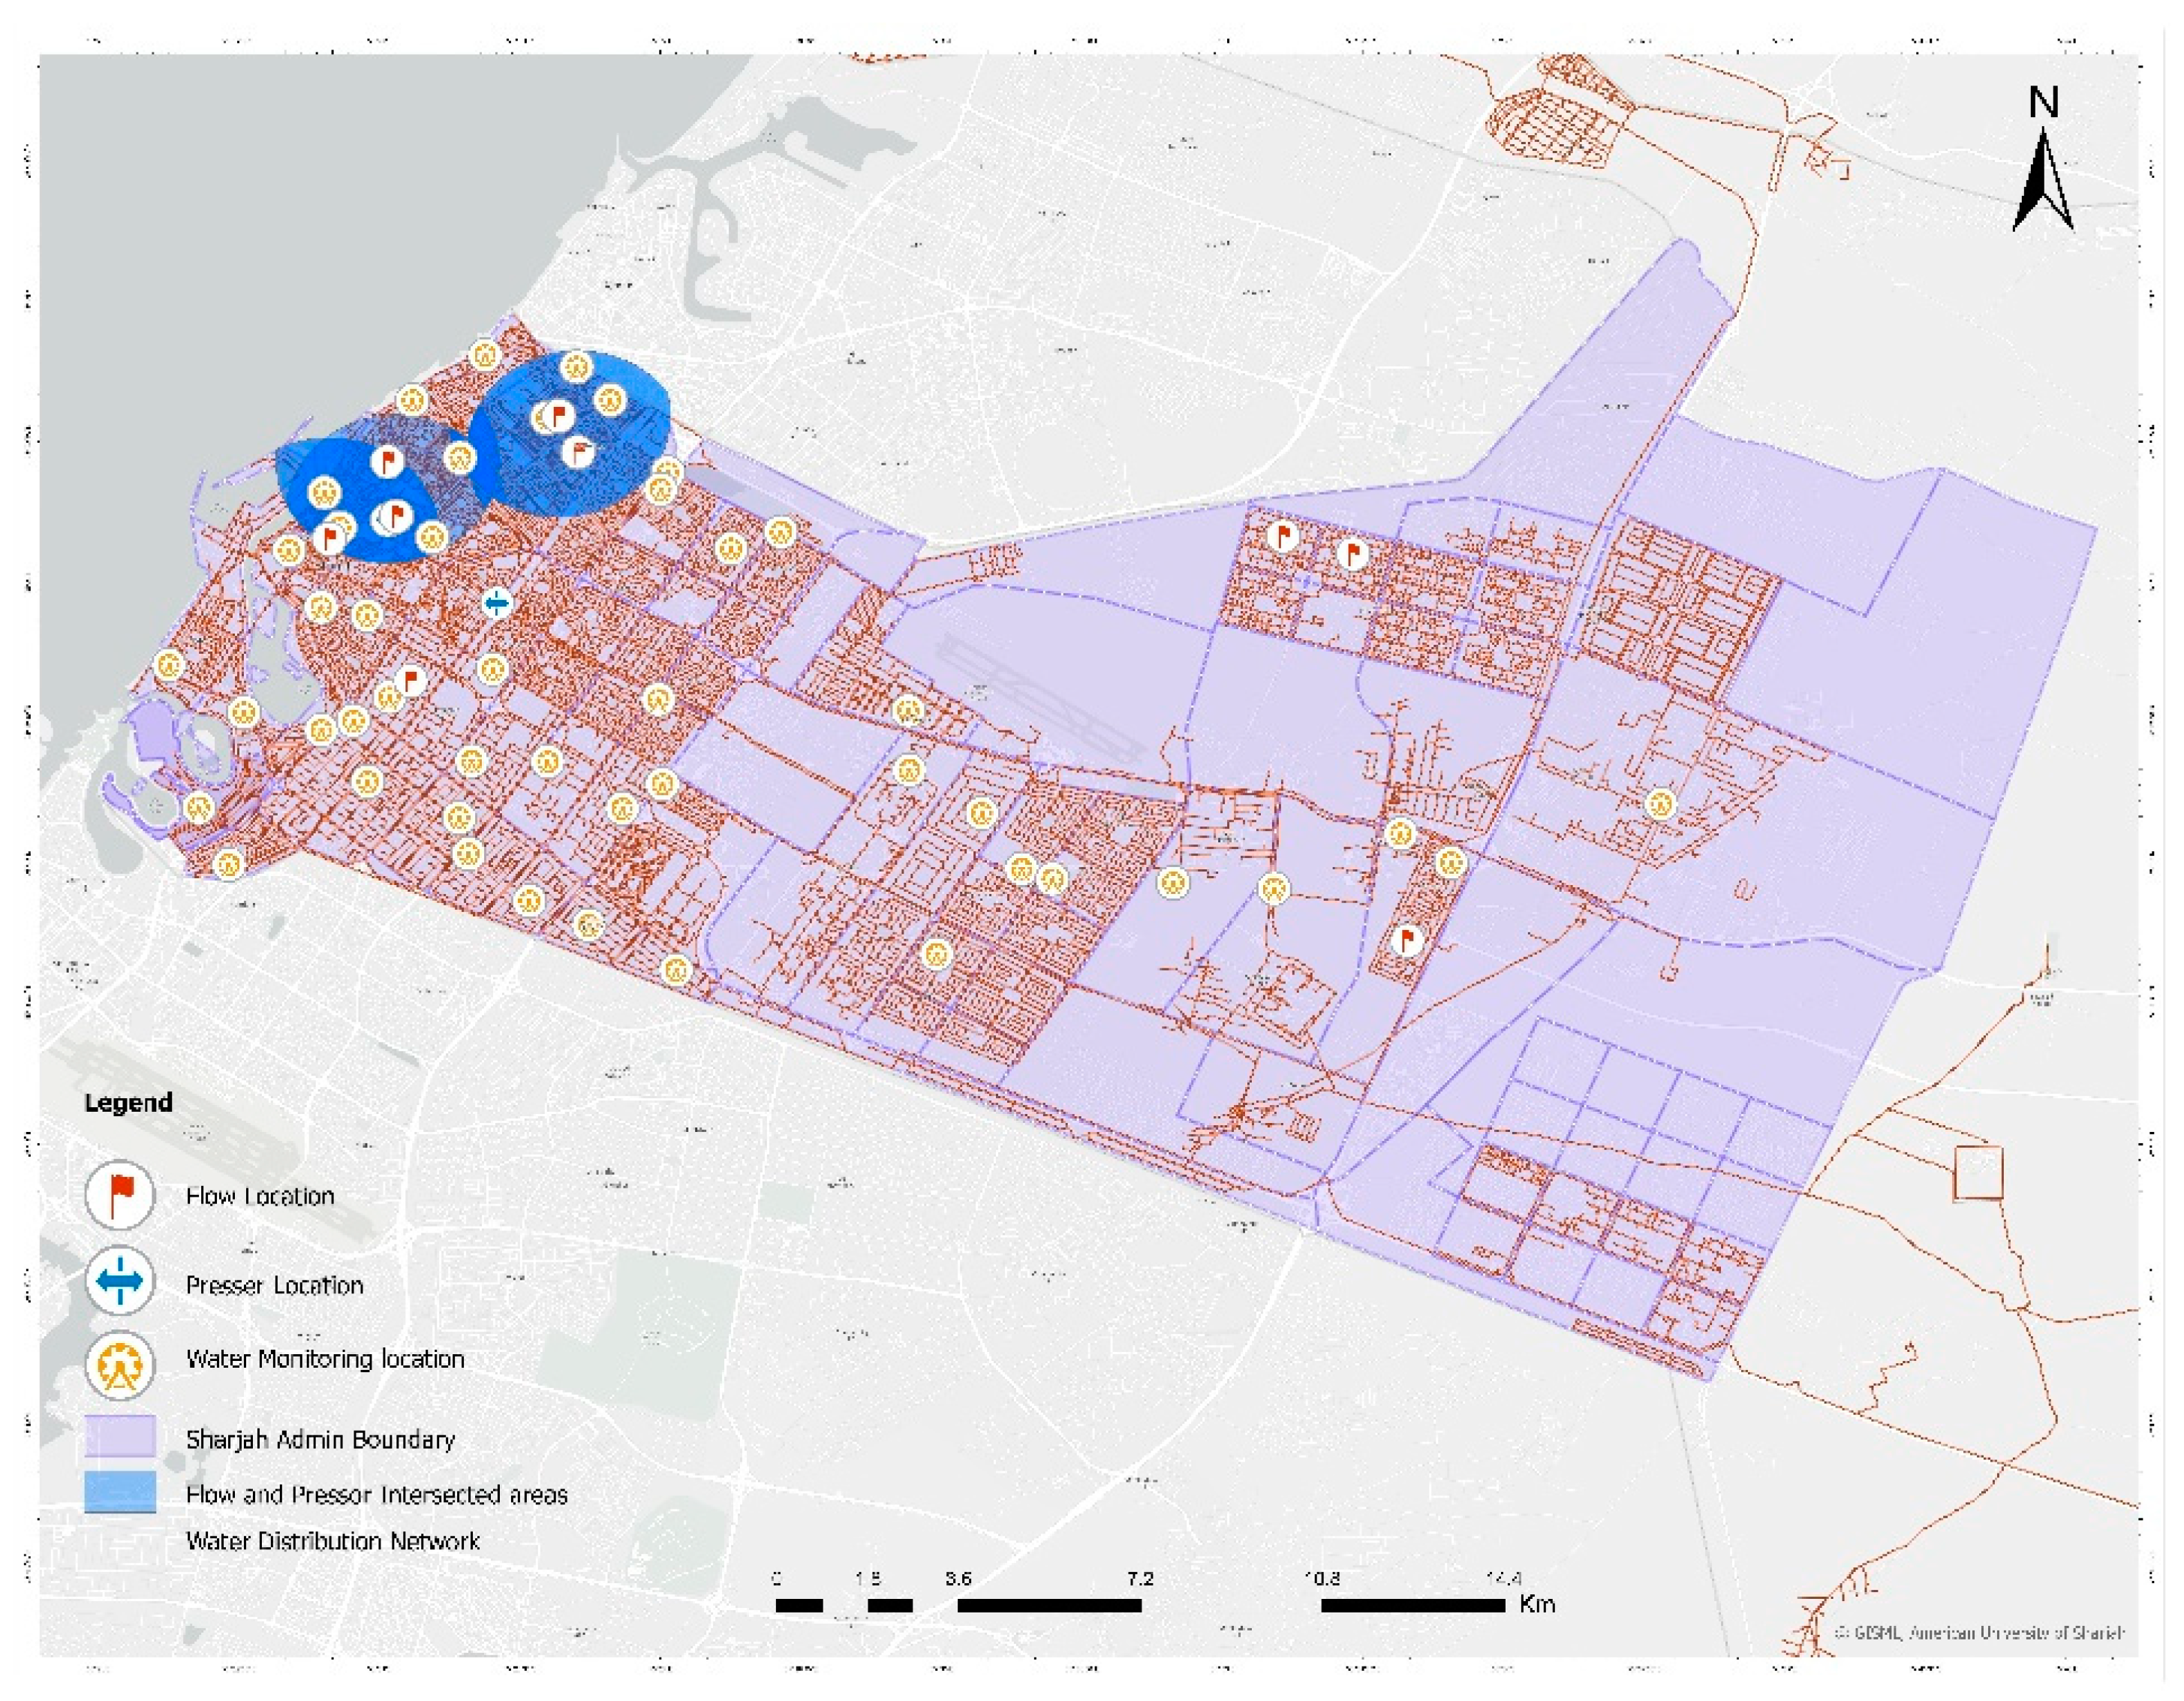Click the Km unit label of scale bar
The image size is (2184, 1701).
tap(1537, 1604)
